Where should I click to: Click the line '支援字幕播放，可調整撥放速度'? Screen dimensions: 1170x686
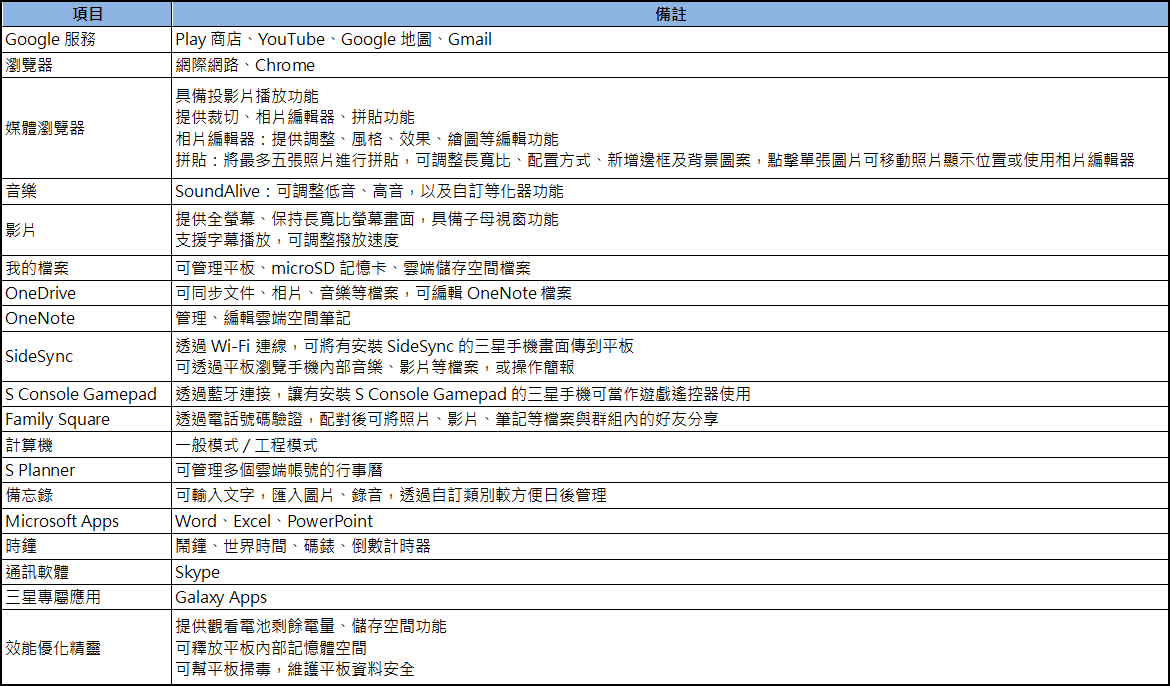point(287,240)
